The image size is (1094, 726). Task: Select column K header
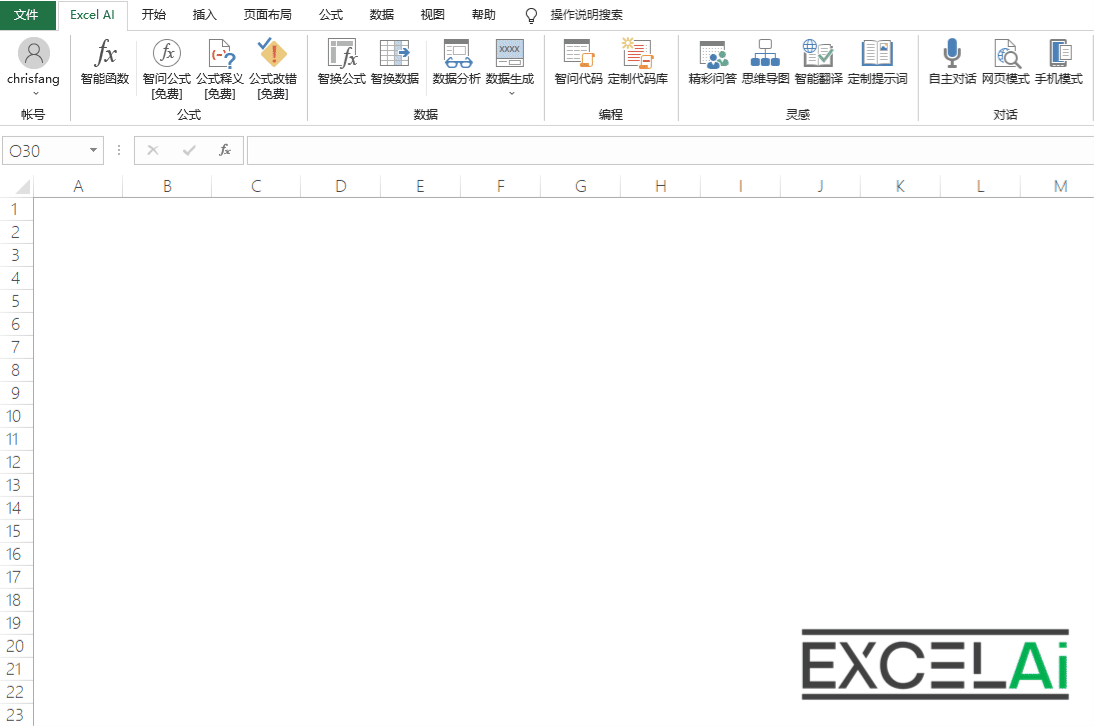point(900,186)
